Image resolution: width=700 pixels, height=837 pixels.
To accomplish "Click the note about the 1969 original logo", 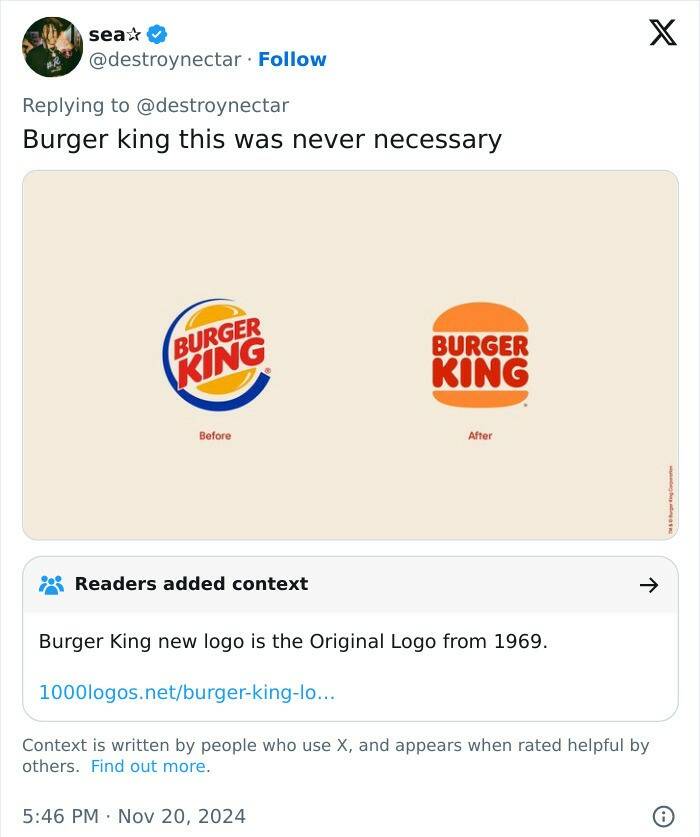I will point(293,641).
